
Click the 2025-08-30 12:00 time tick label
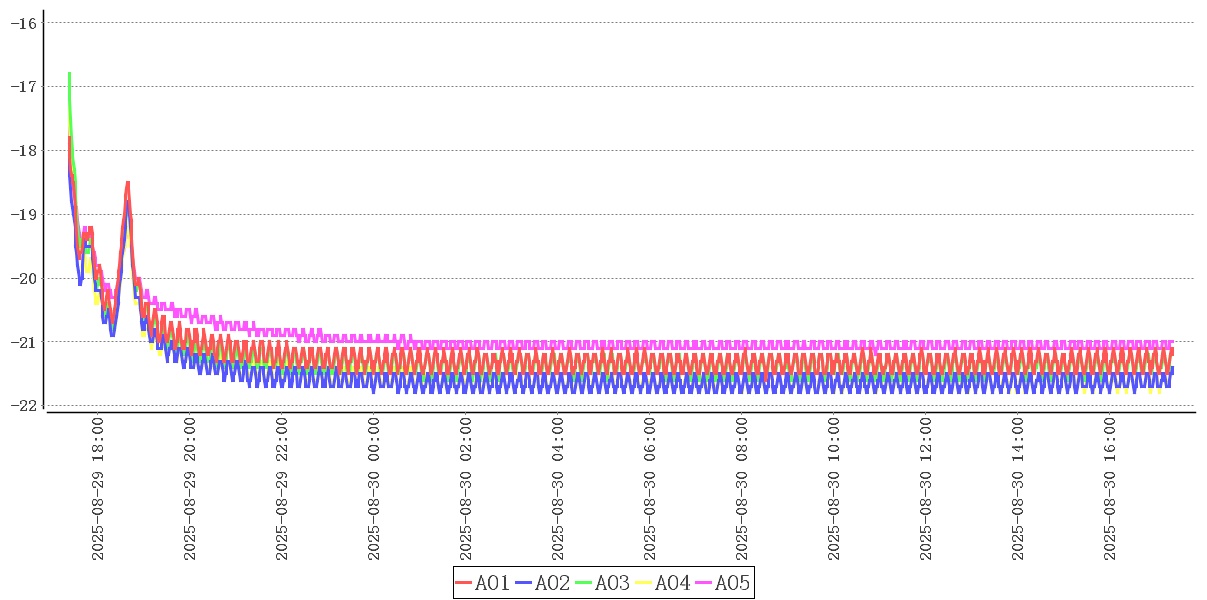click(x=926, y=489)
